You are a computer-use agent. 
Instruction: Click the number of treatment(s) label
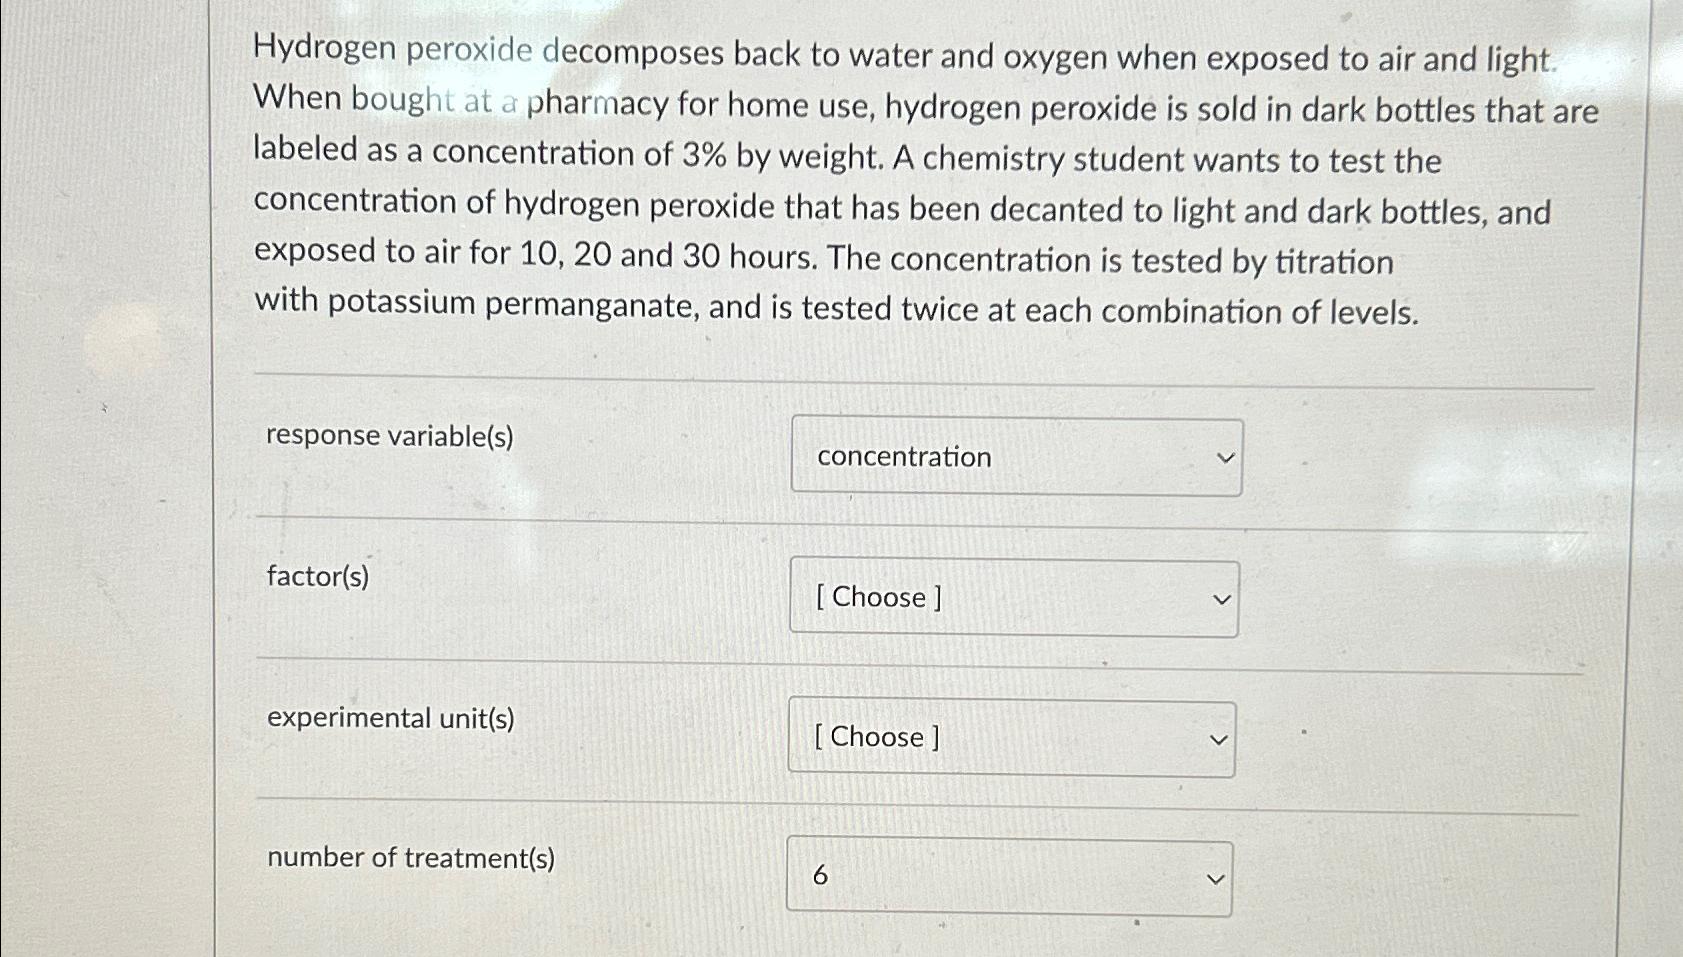tap(412, 858)
